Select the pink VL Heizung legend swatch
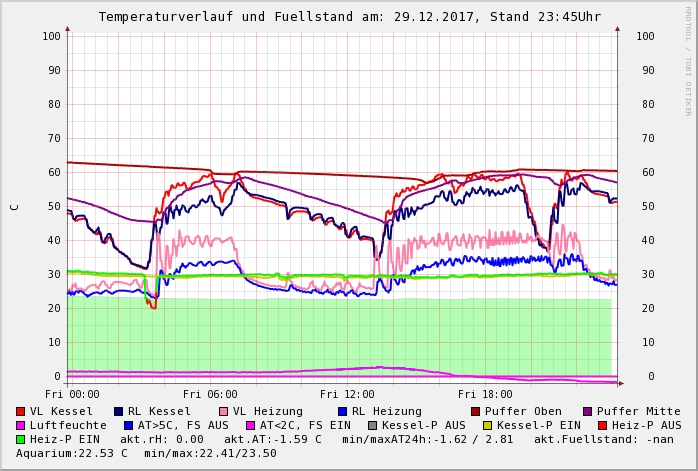 [222, 411]
